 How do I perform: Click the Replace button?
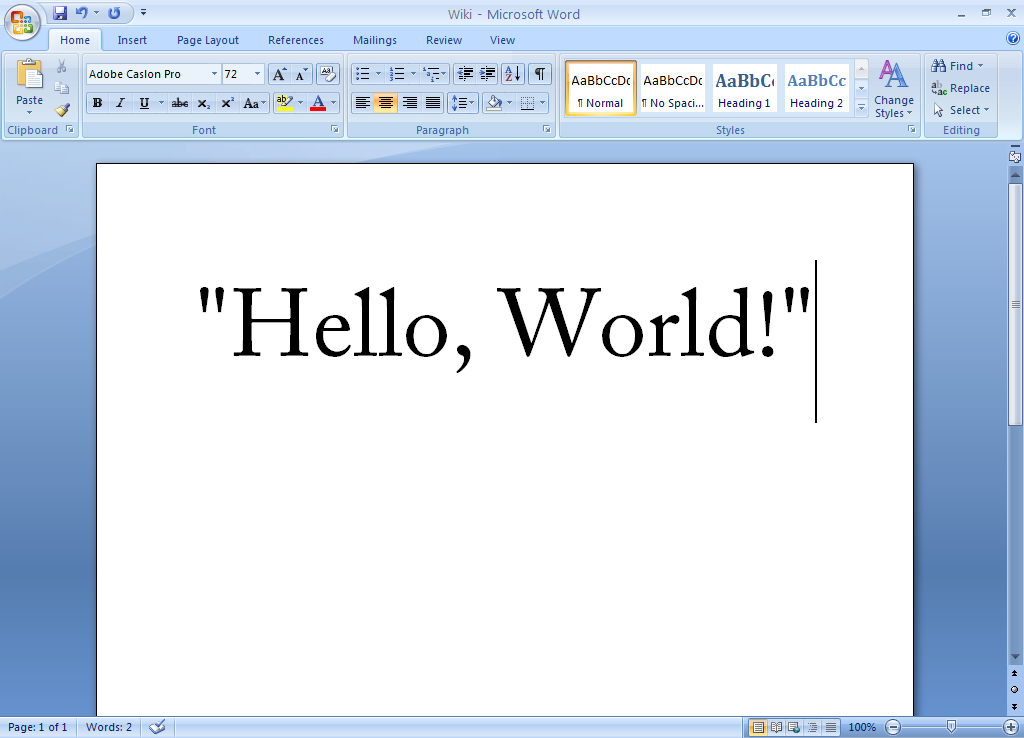(x=960, y=88)
